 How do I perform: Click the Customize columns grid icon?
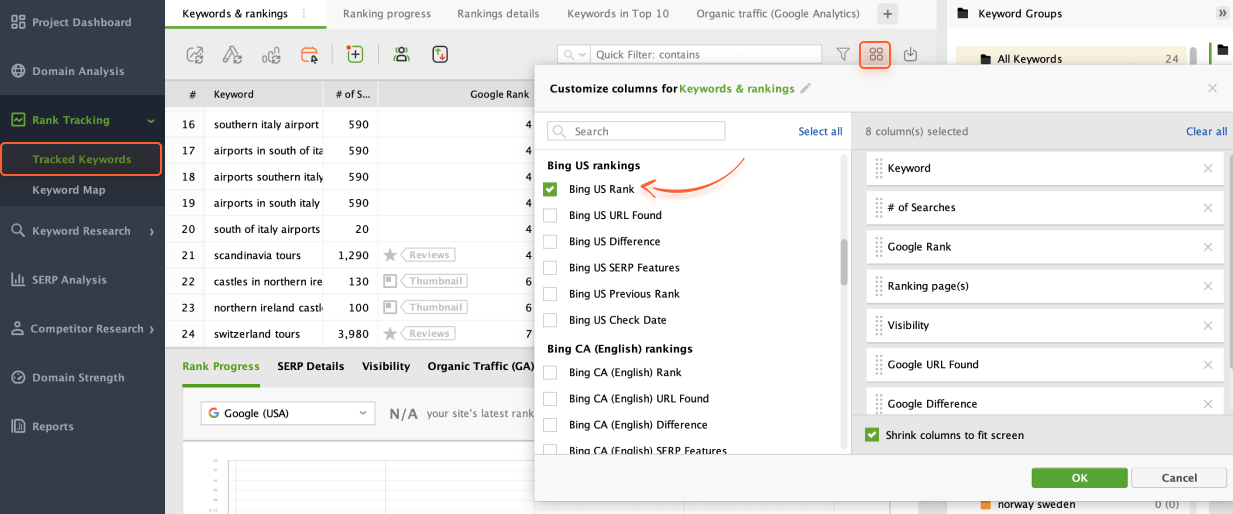(x=875, y=55)
